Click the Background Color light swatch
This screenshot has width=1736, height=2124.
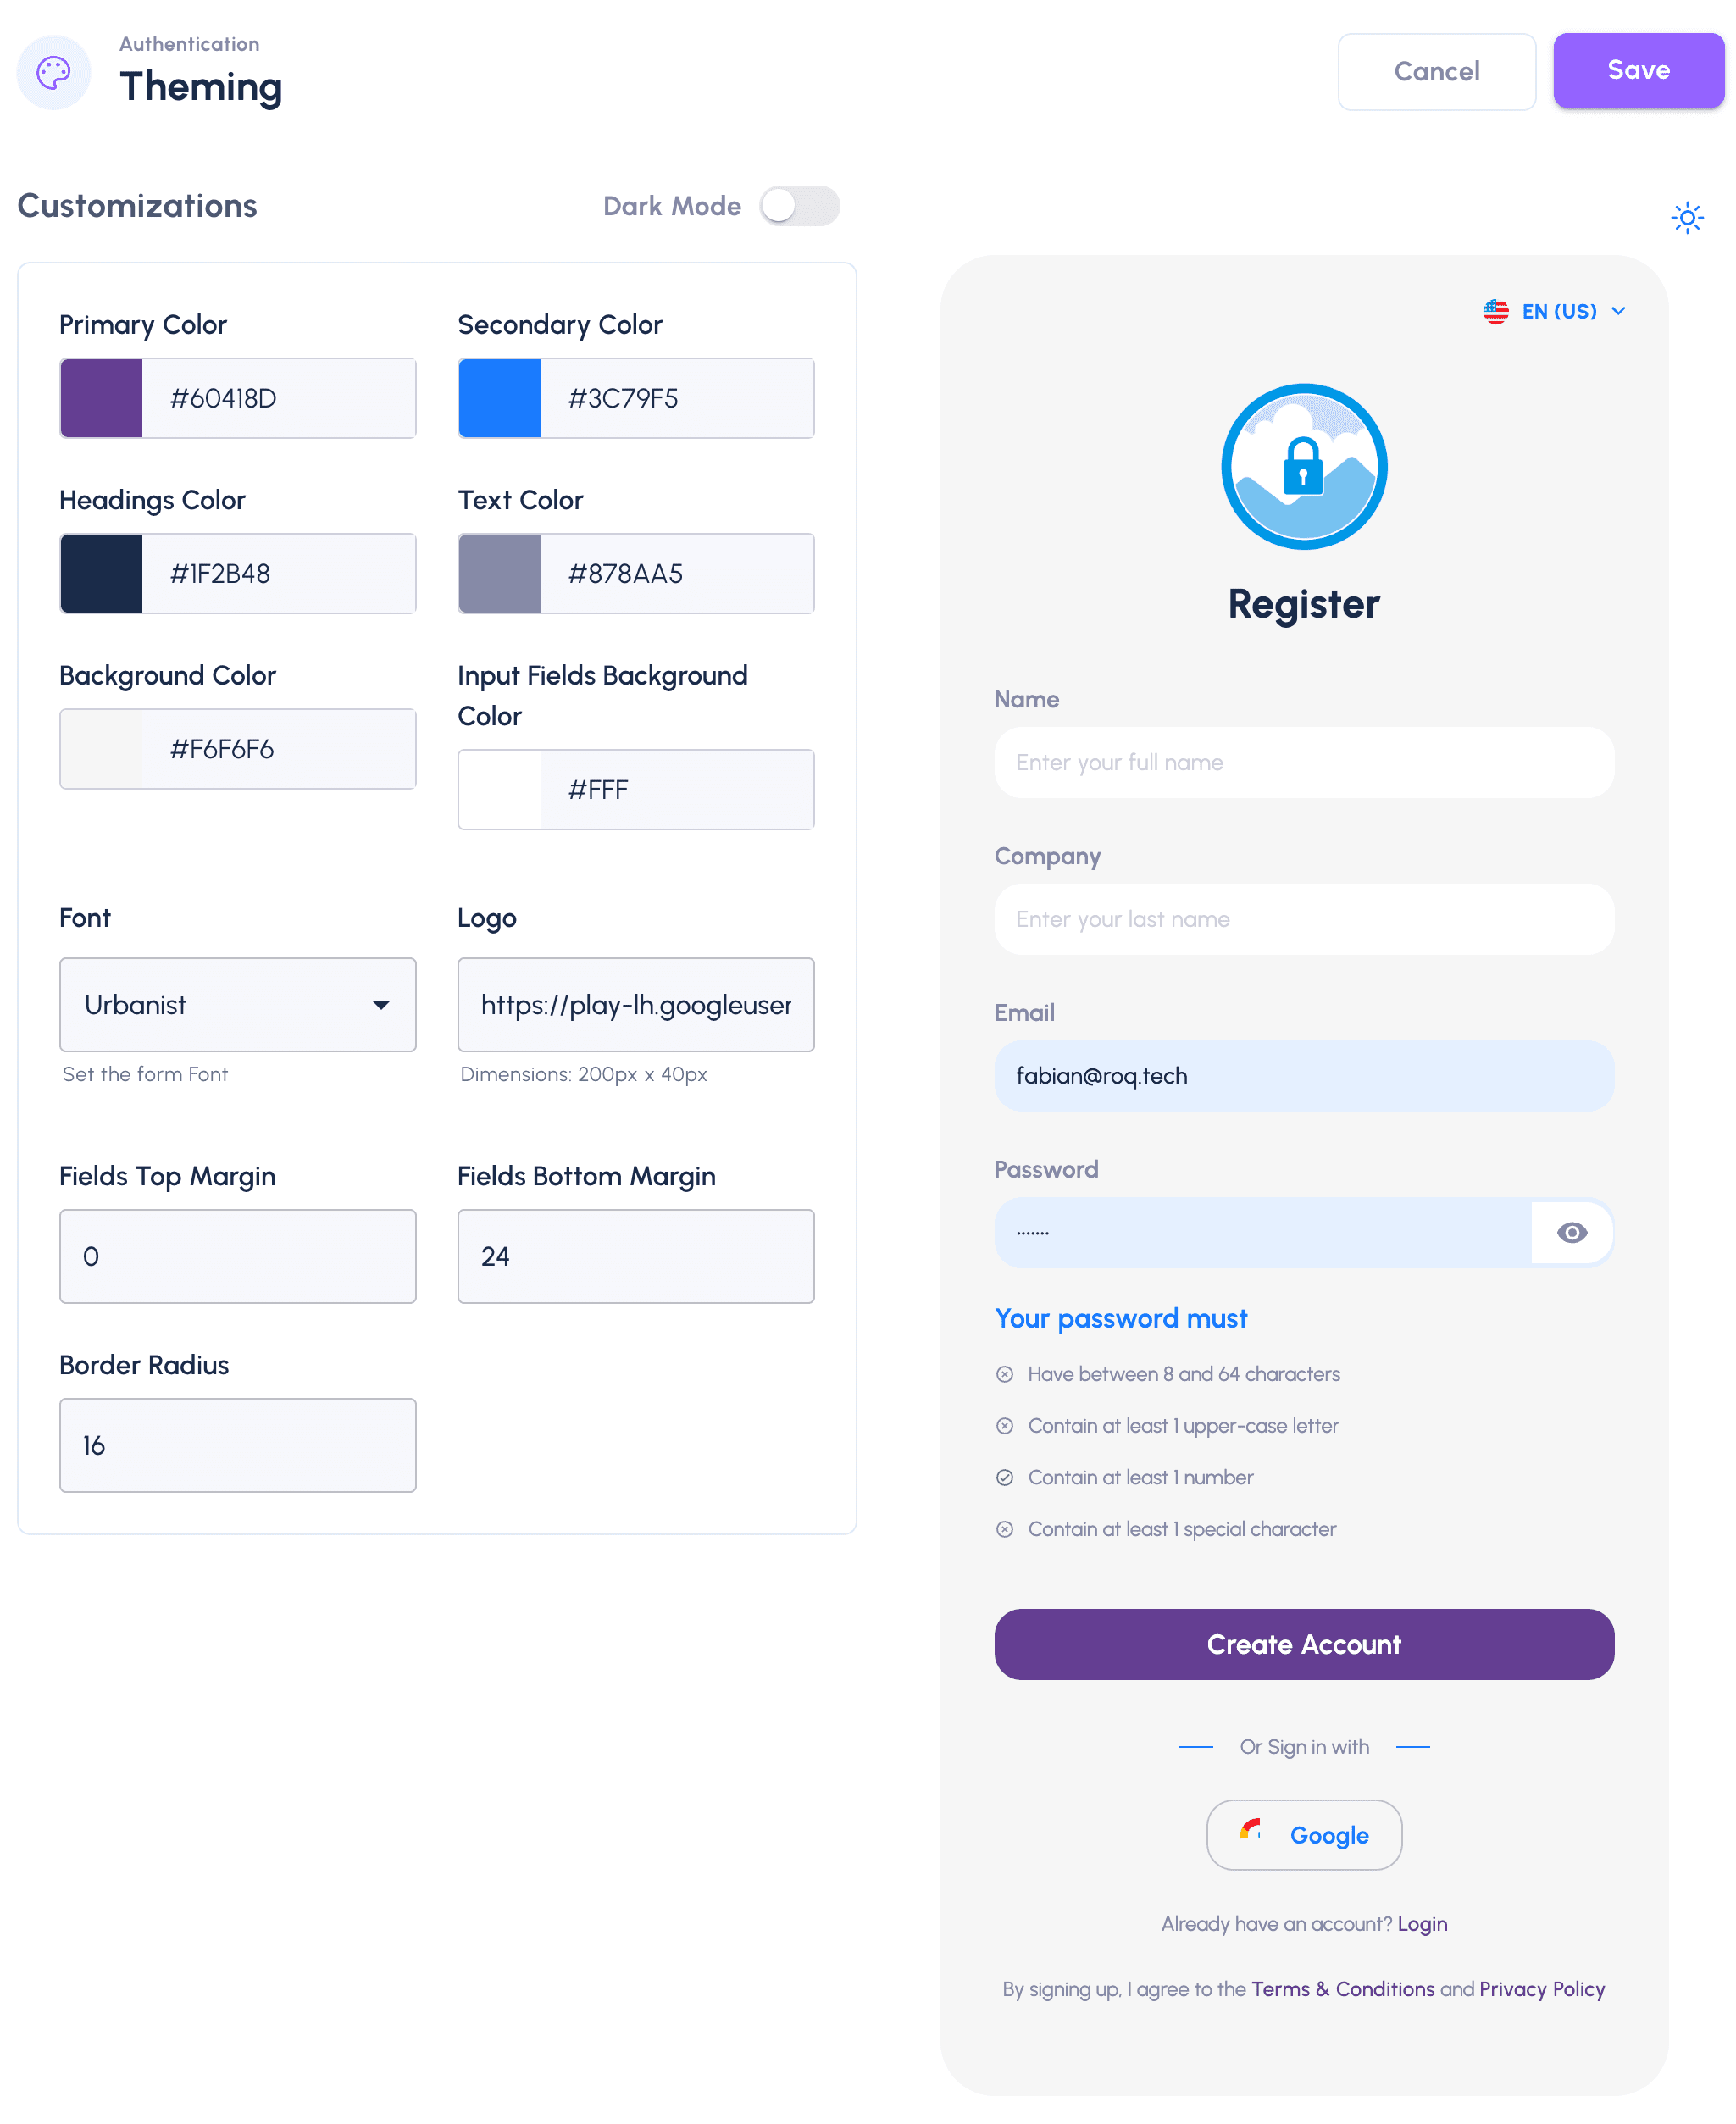(101, 748)
